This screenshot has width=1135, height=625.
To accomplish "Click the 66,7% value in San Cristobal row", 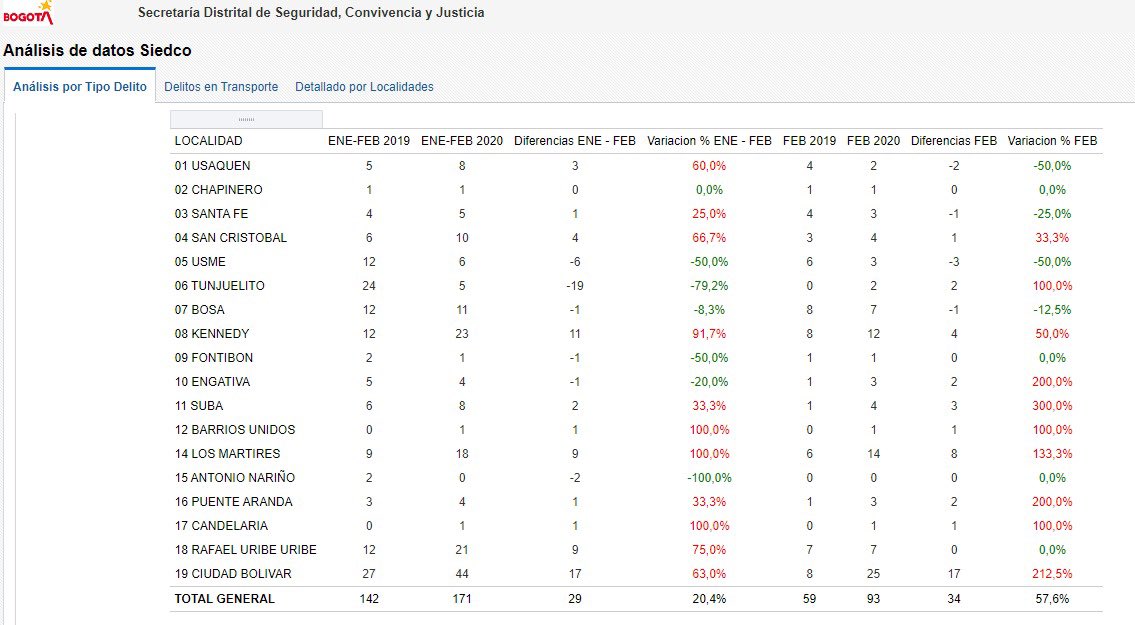I will (709, 238).
